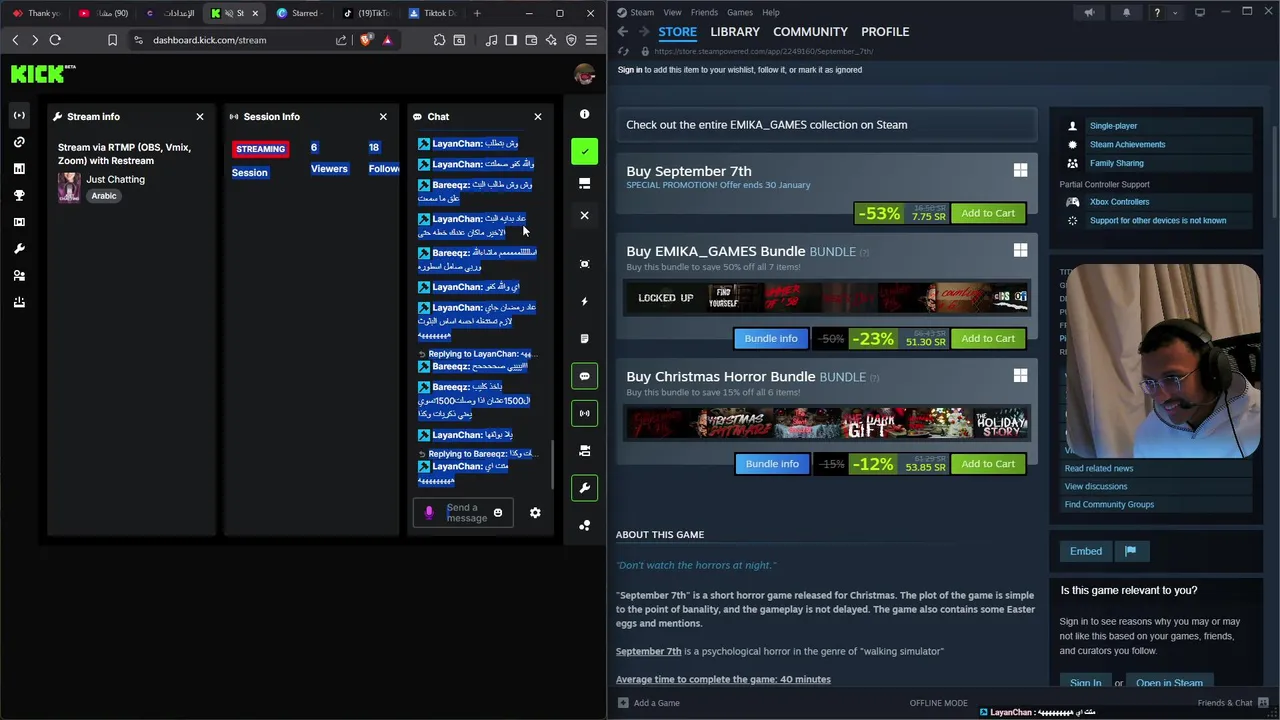Open the community users icon in Kick sidebar
Screen dimensions: 1280x720
tap(19, 276)
